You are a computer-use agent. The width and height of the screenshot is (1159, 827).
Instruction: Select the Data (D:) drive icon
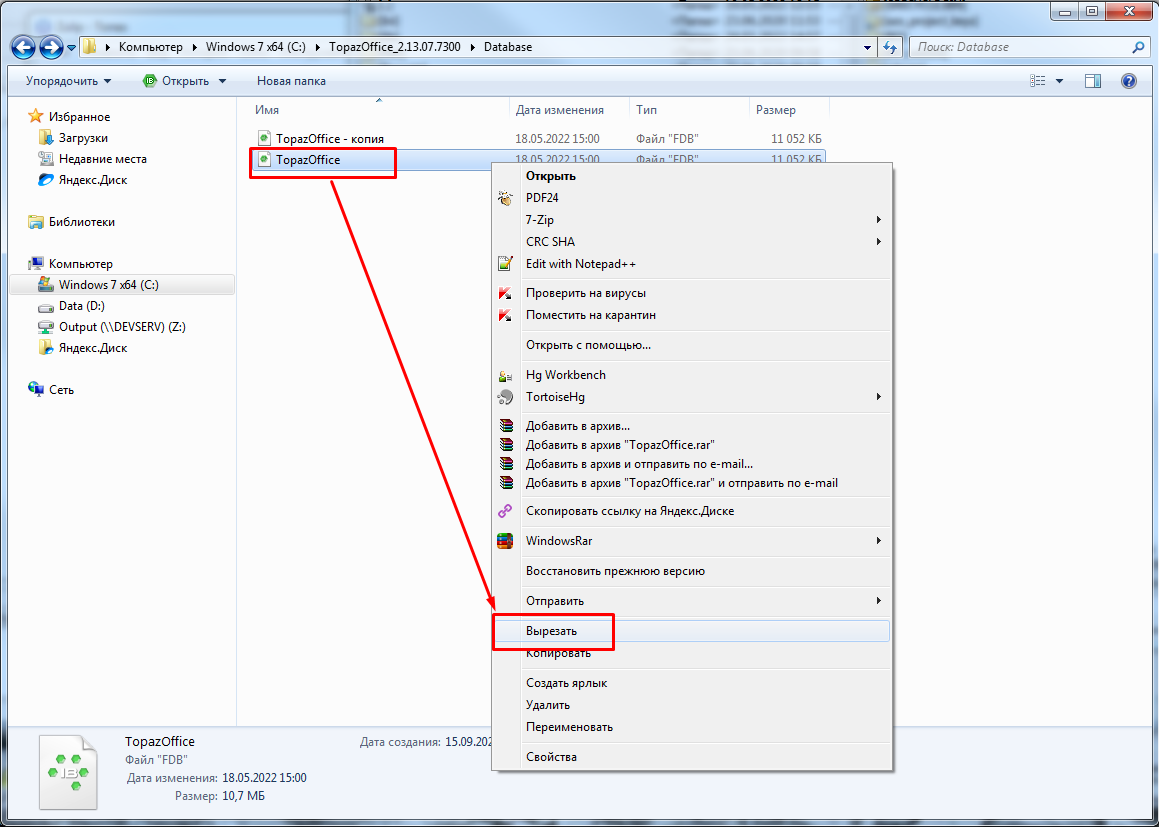46,306
